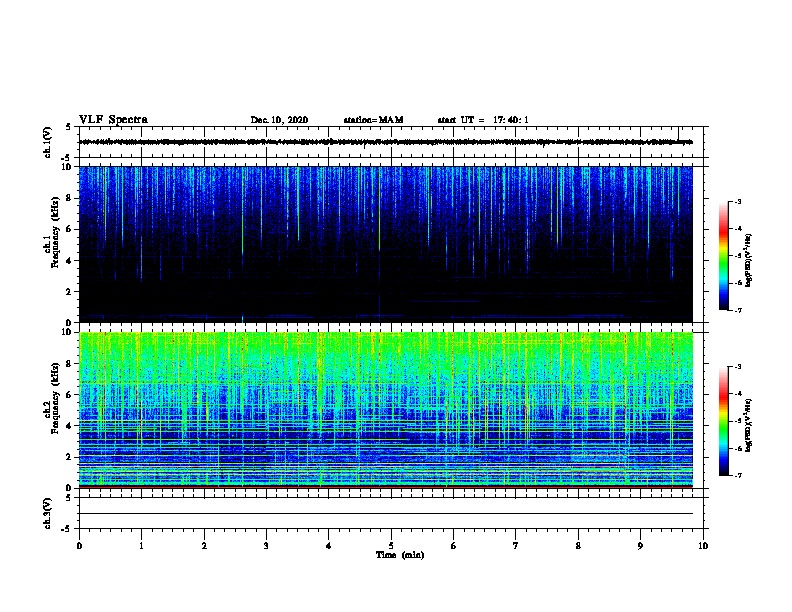792x612 pixels.
Task: Click the ch.2 "Frequency (kHz)" axis label
Action: coord(55,398)
